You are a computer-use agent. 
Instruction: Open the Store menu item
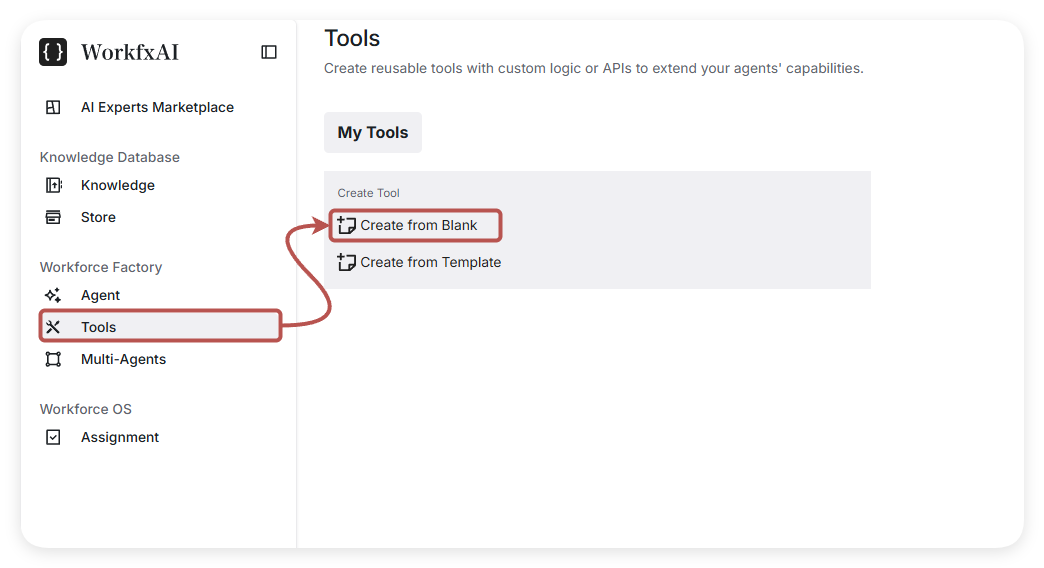coord(98,217)
